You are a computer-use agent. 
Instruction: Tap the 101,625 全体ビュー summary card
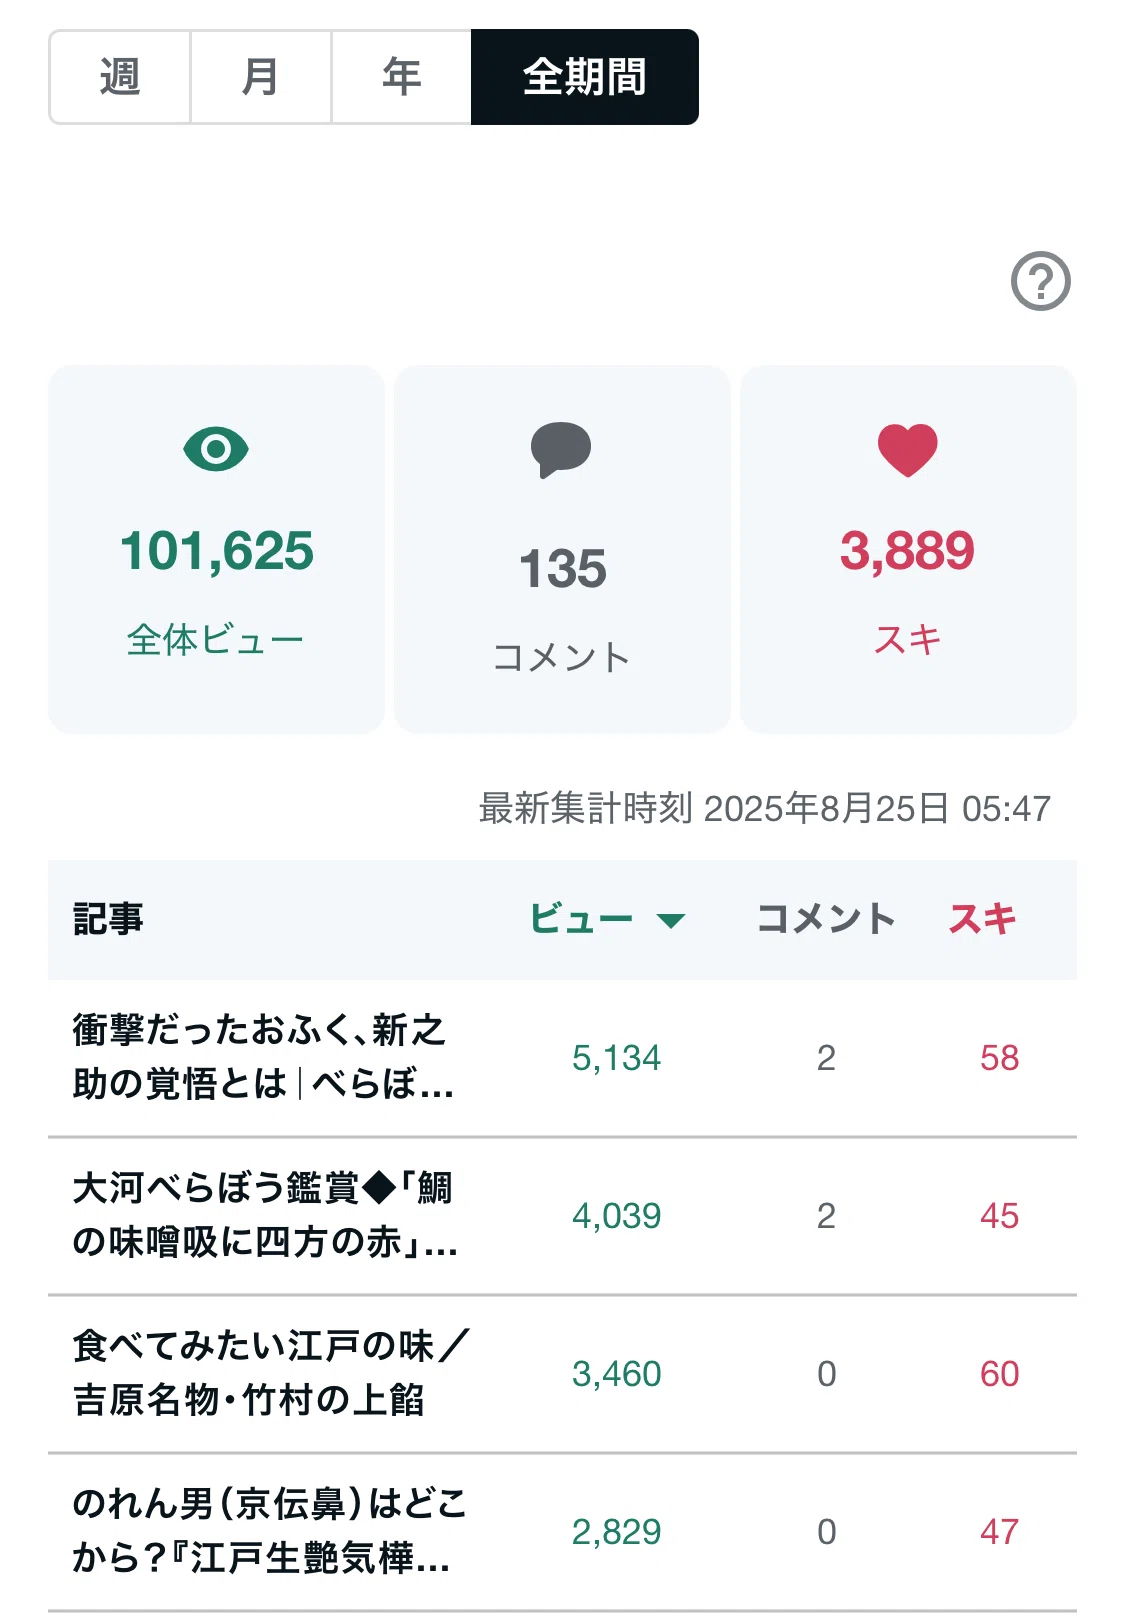click(x=216, y=549)
